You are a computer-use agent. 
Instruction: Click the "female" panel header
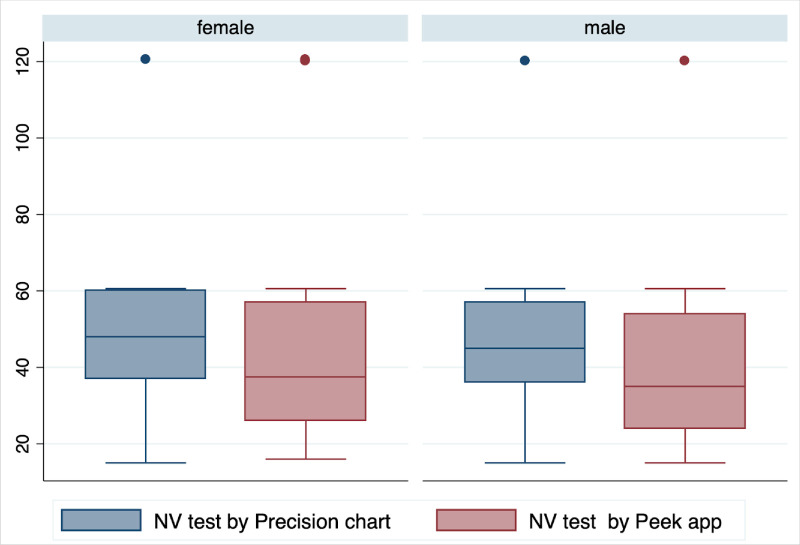(x=225, y=28)
